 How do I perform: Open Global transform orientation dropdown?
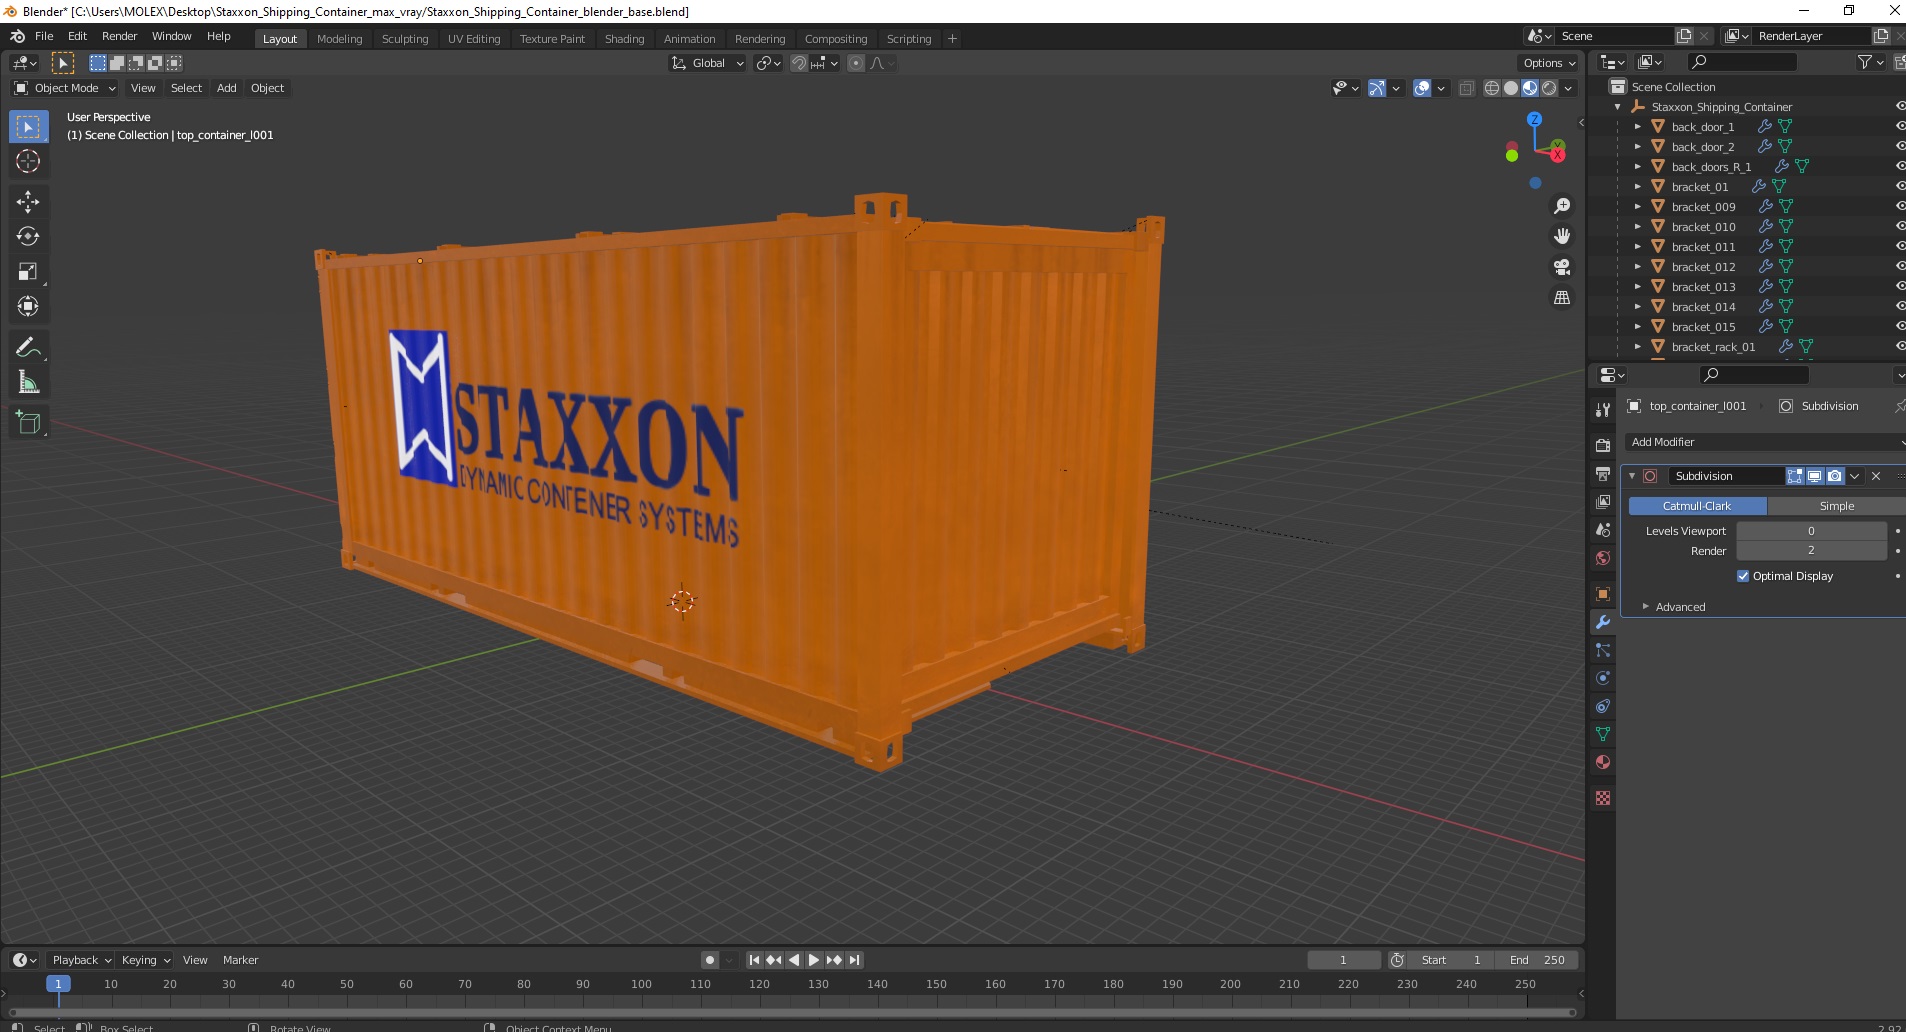click(x=708, y=63)
